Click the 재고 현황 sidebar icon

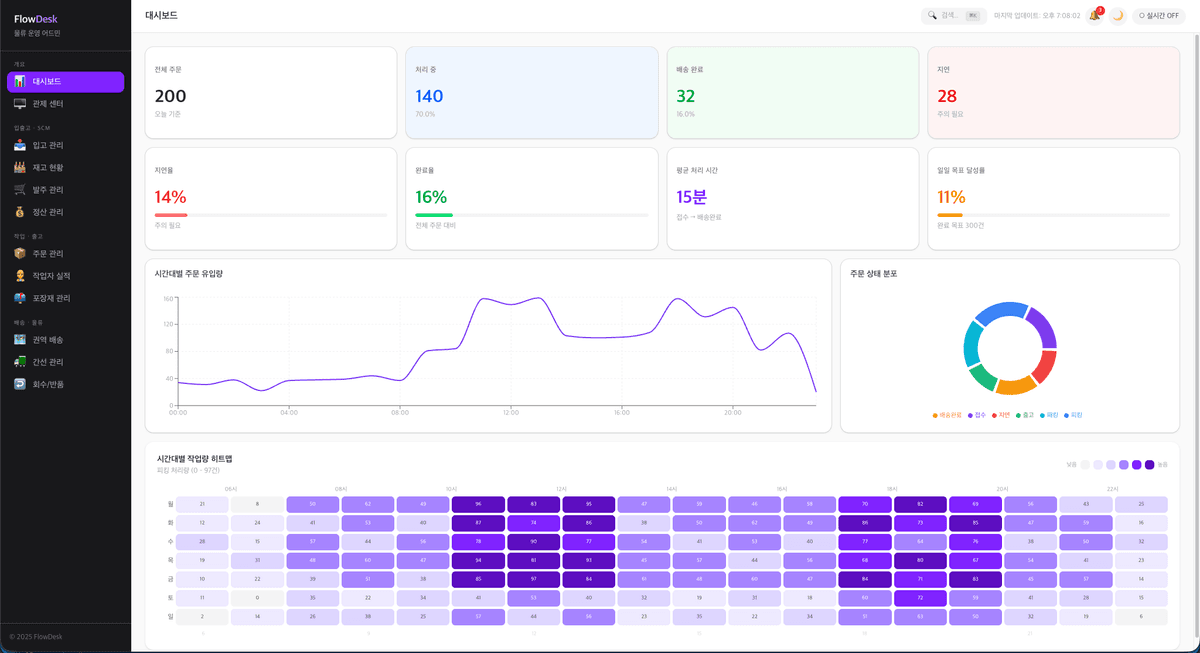point(20,168)
